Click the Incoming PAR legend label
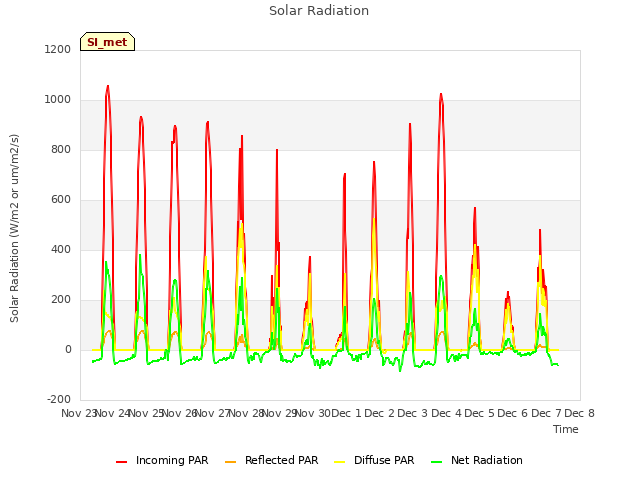The height and width of the screenshot is (480, 640). click(x=172, y=460)
